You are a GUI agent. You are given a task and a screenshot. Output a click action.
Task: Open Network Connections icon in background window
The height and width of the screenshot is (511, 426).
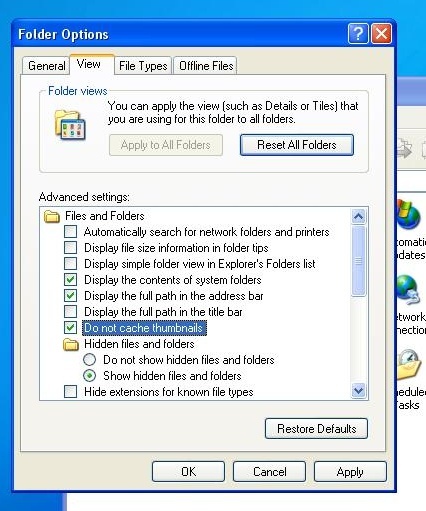point(408,290)
